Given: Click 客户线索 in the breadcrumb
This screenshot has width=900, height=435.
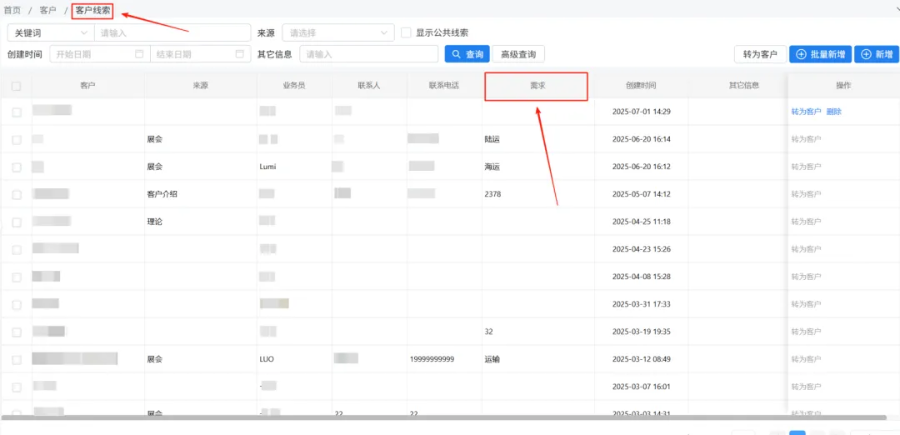Looking at the screenshot, I should [x=93, y=10].
